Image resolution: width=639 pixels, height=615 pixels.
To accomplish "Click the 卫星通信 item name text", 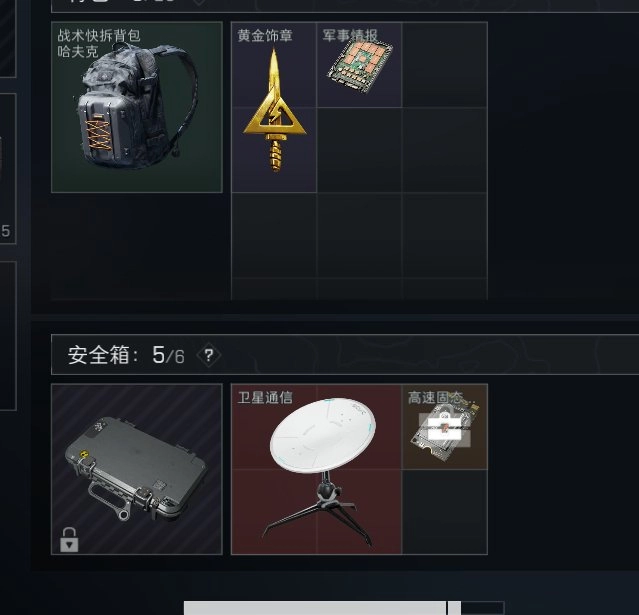I will 265,398.
